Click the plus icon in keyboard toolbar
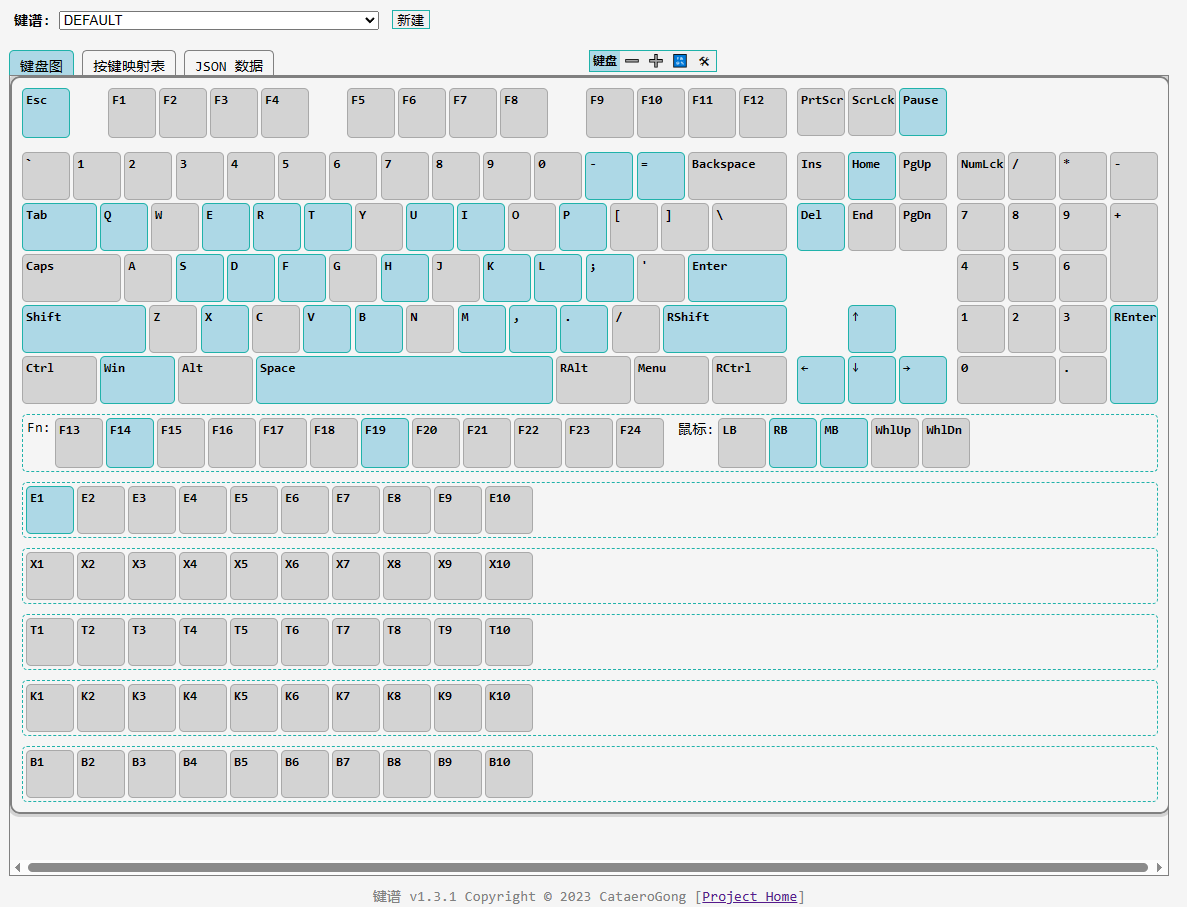The image size is (1187, 907). point(656,61)
